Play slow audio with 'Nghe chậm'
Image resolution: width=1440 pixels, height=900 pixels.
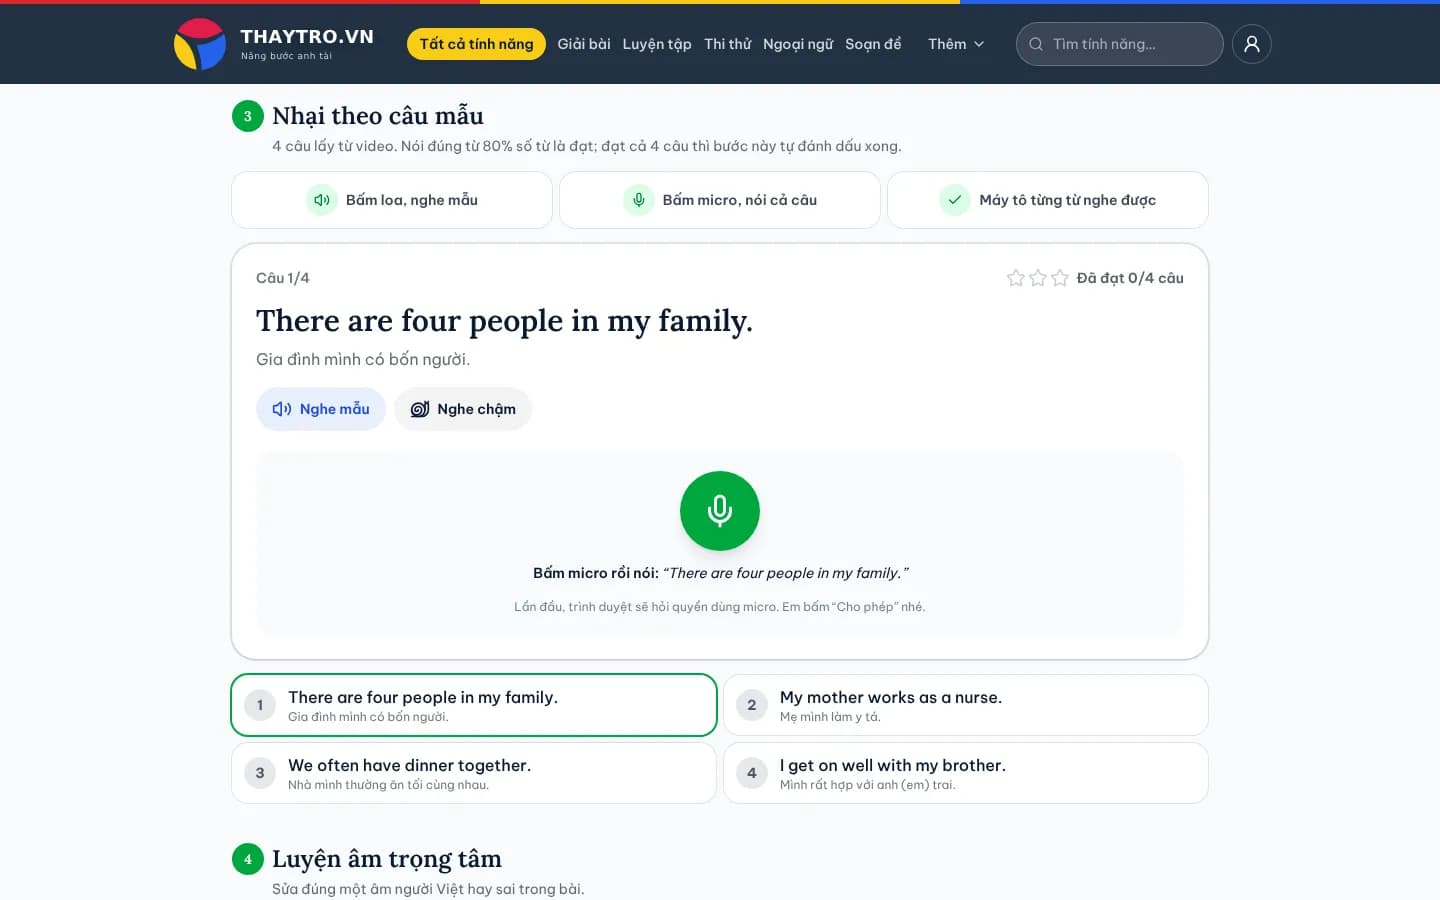point(463,409)
